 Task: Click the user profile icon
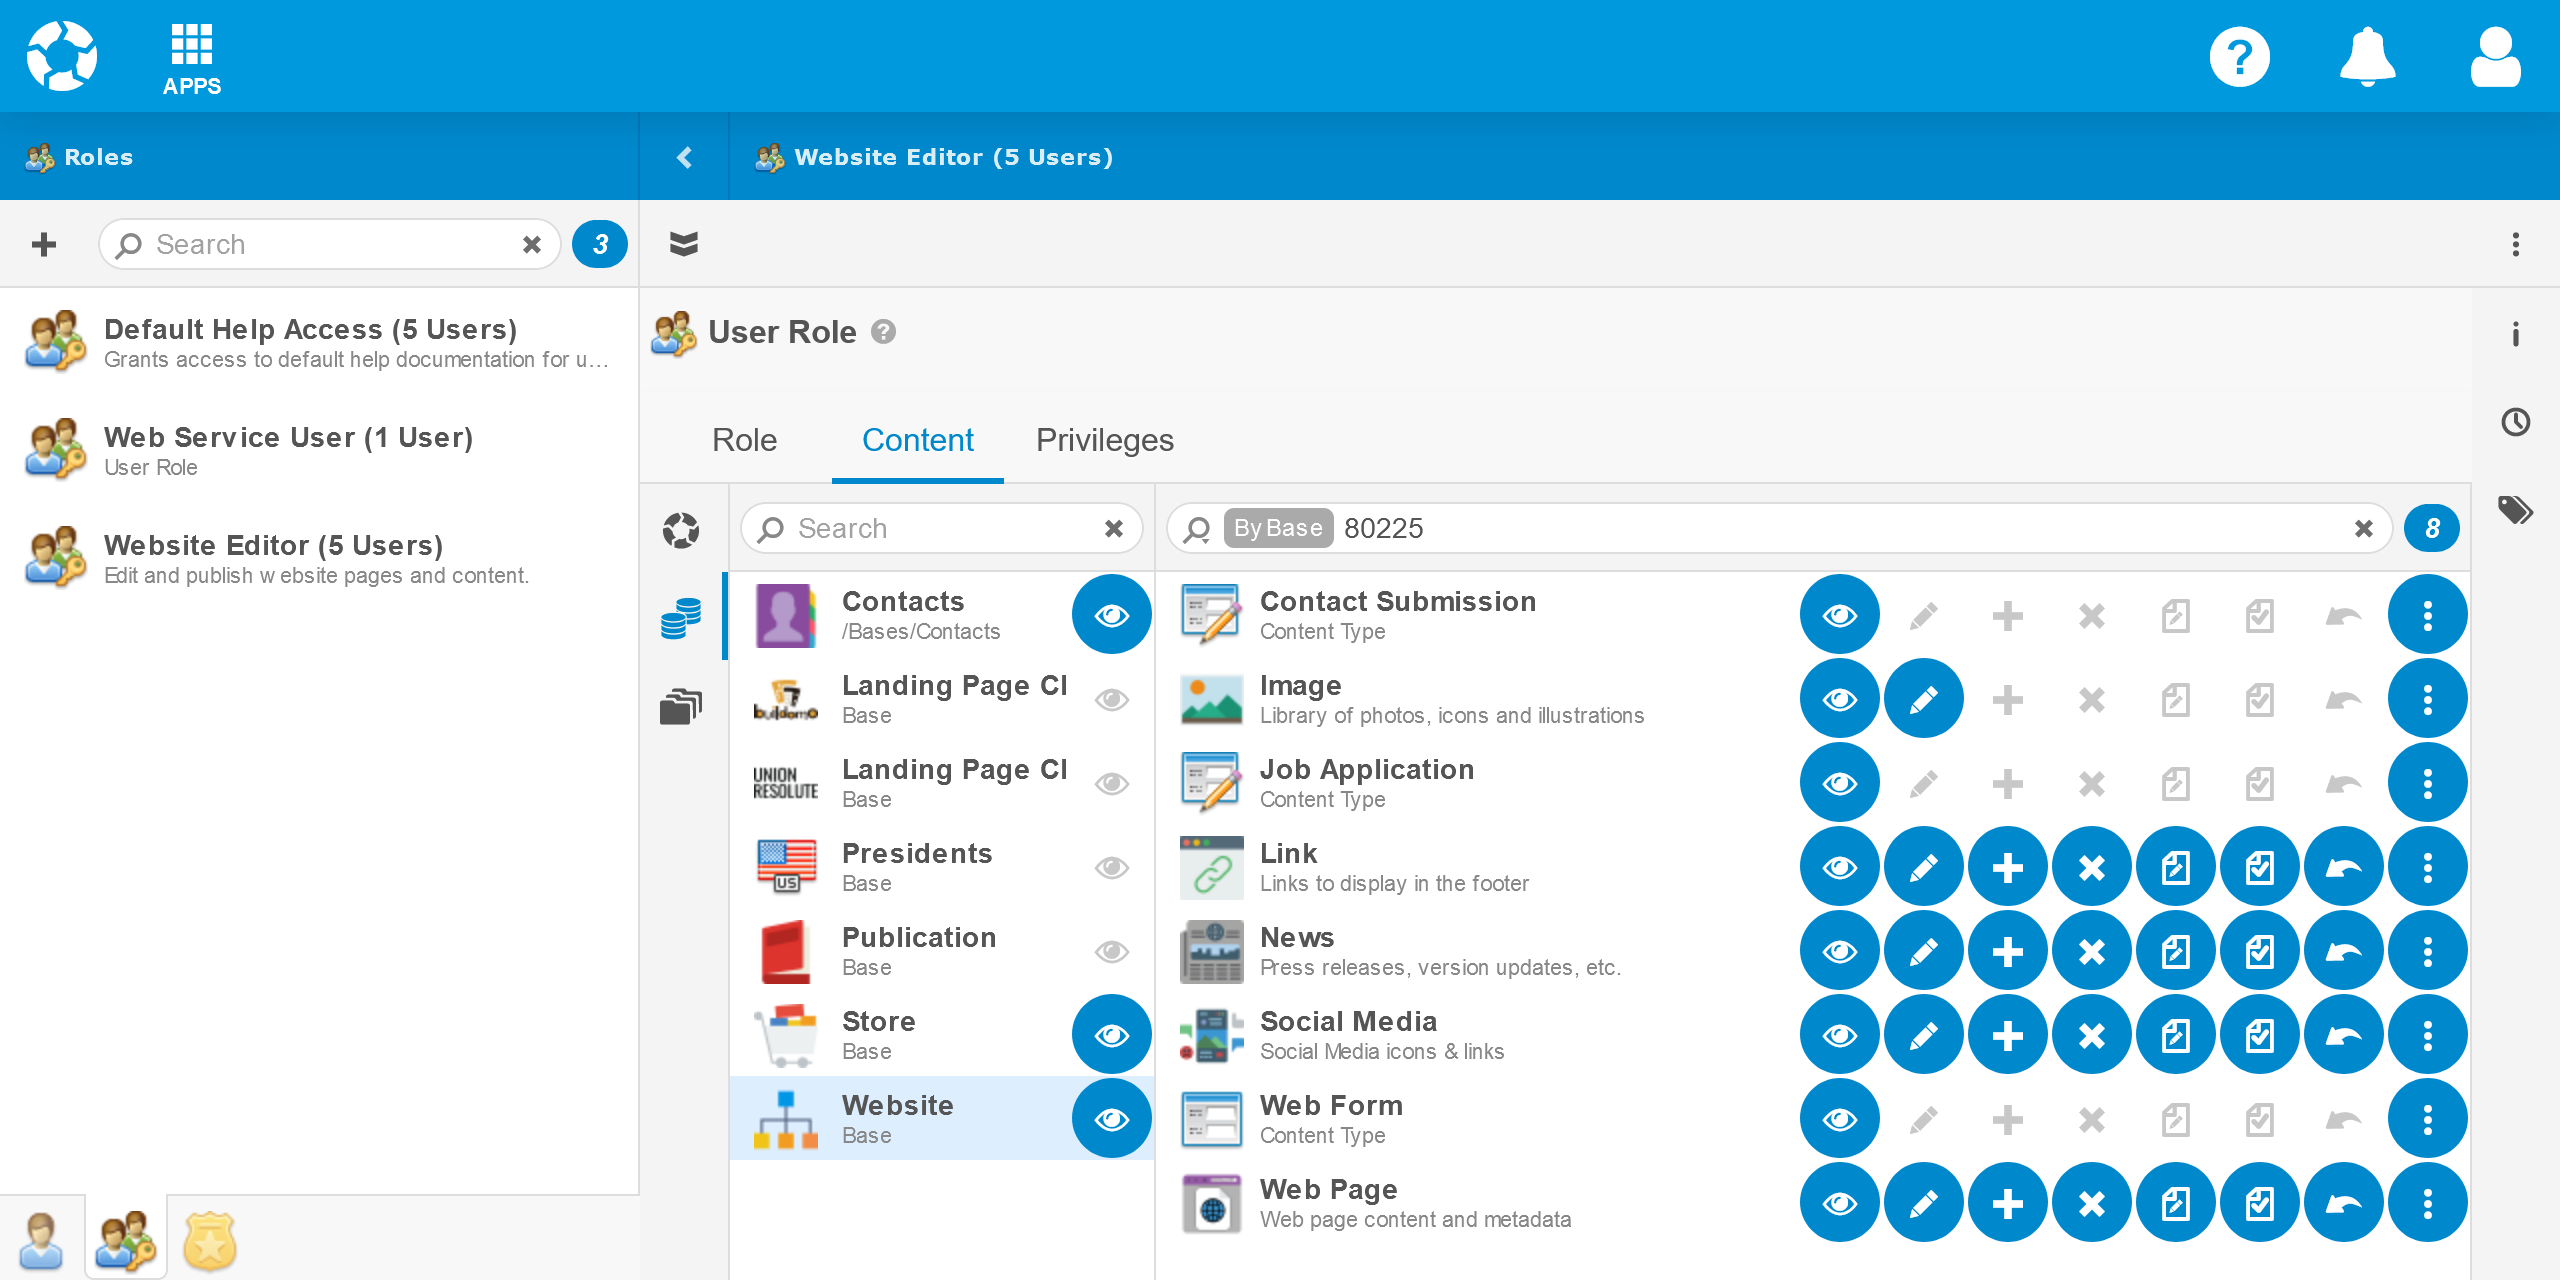click(2494, 58)
